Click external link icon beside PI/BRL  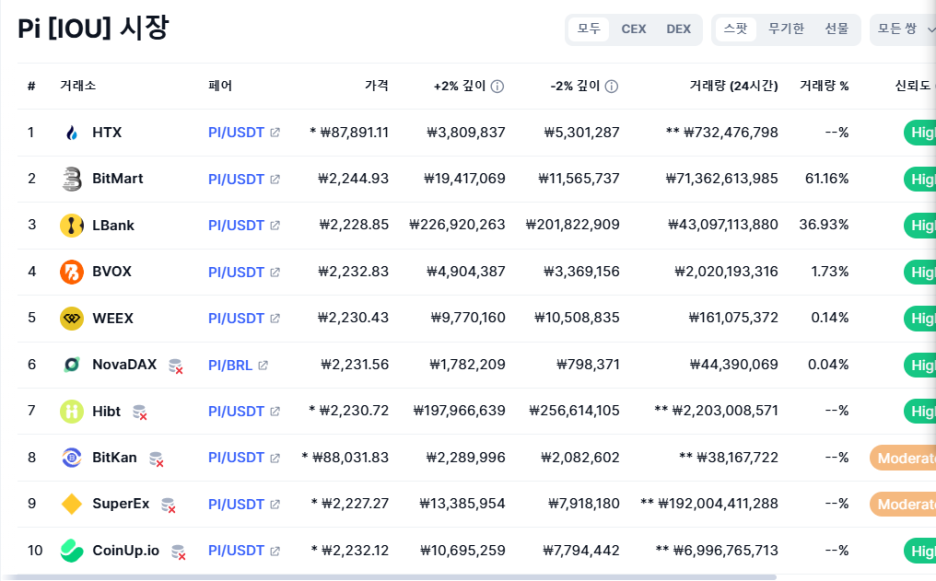(x=263, y=365)
